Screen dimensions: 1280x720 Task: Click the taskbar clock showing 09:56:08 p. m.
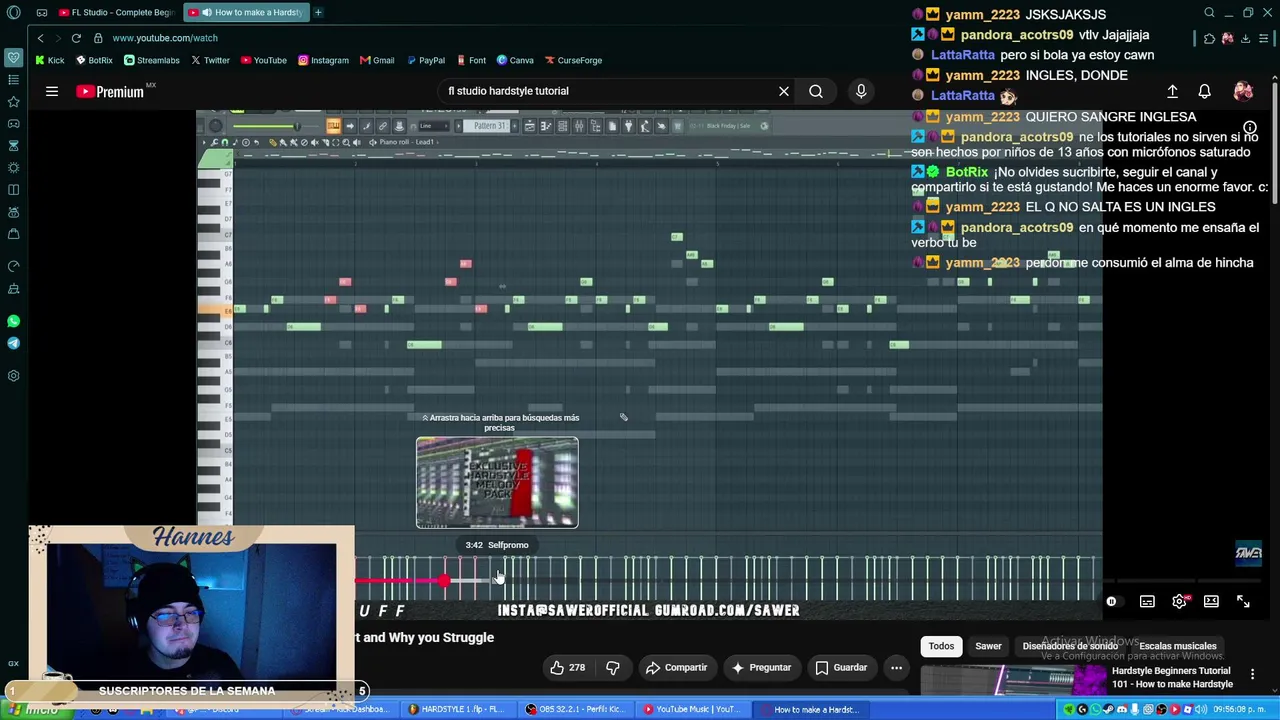[1238, 710]
